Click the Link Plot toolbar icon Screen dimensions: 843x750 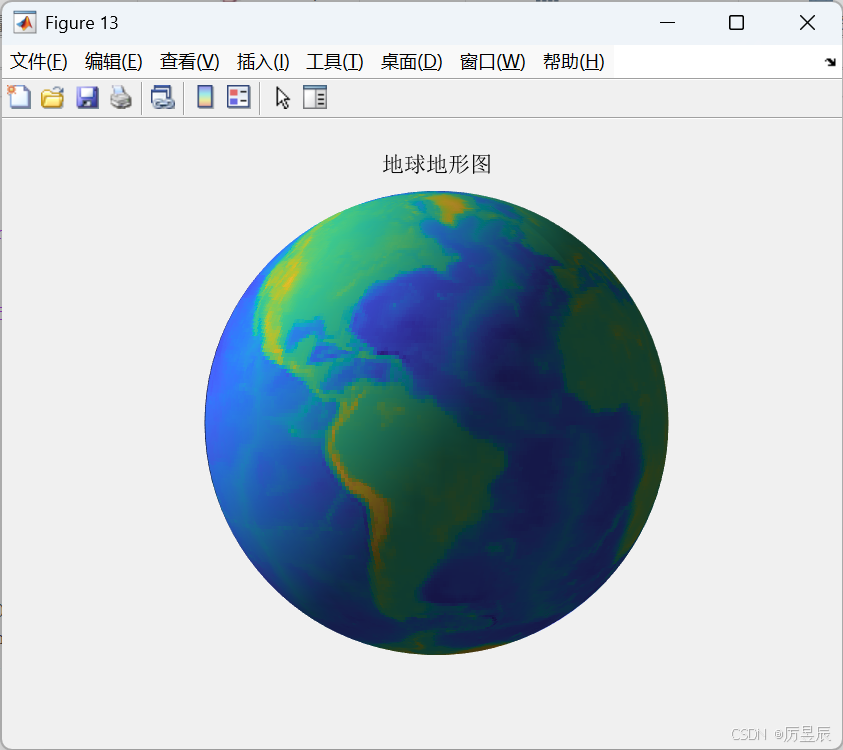point(162,97)
